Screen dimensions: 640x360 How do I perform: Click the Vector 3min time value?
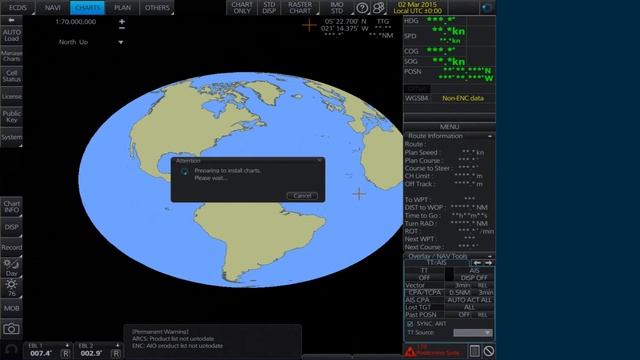point(462,285)
